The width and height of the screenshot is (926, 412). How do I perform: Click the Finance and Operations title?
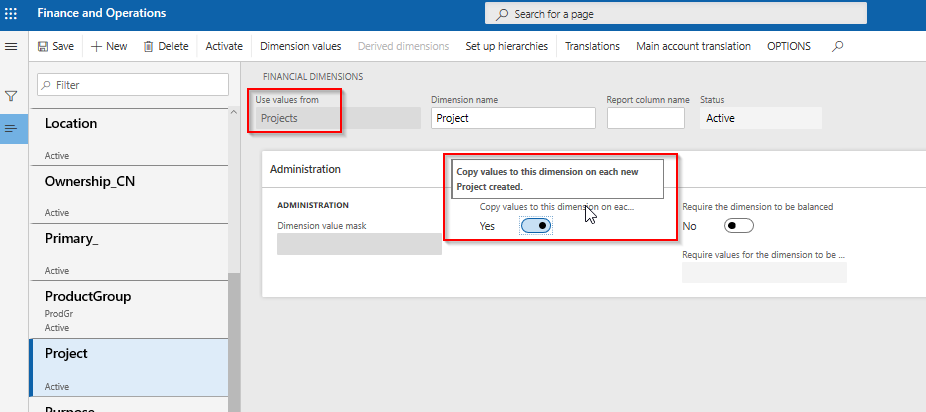[102, 13]
